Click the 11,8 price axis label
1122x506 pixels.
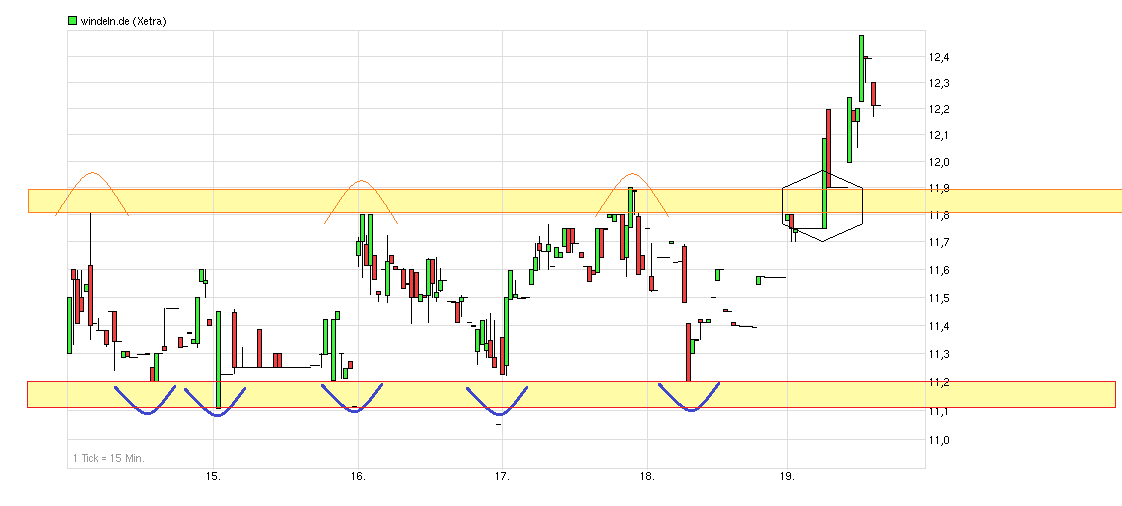click(939, 215)
